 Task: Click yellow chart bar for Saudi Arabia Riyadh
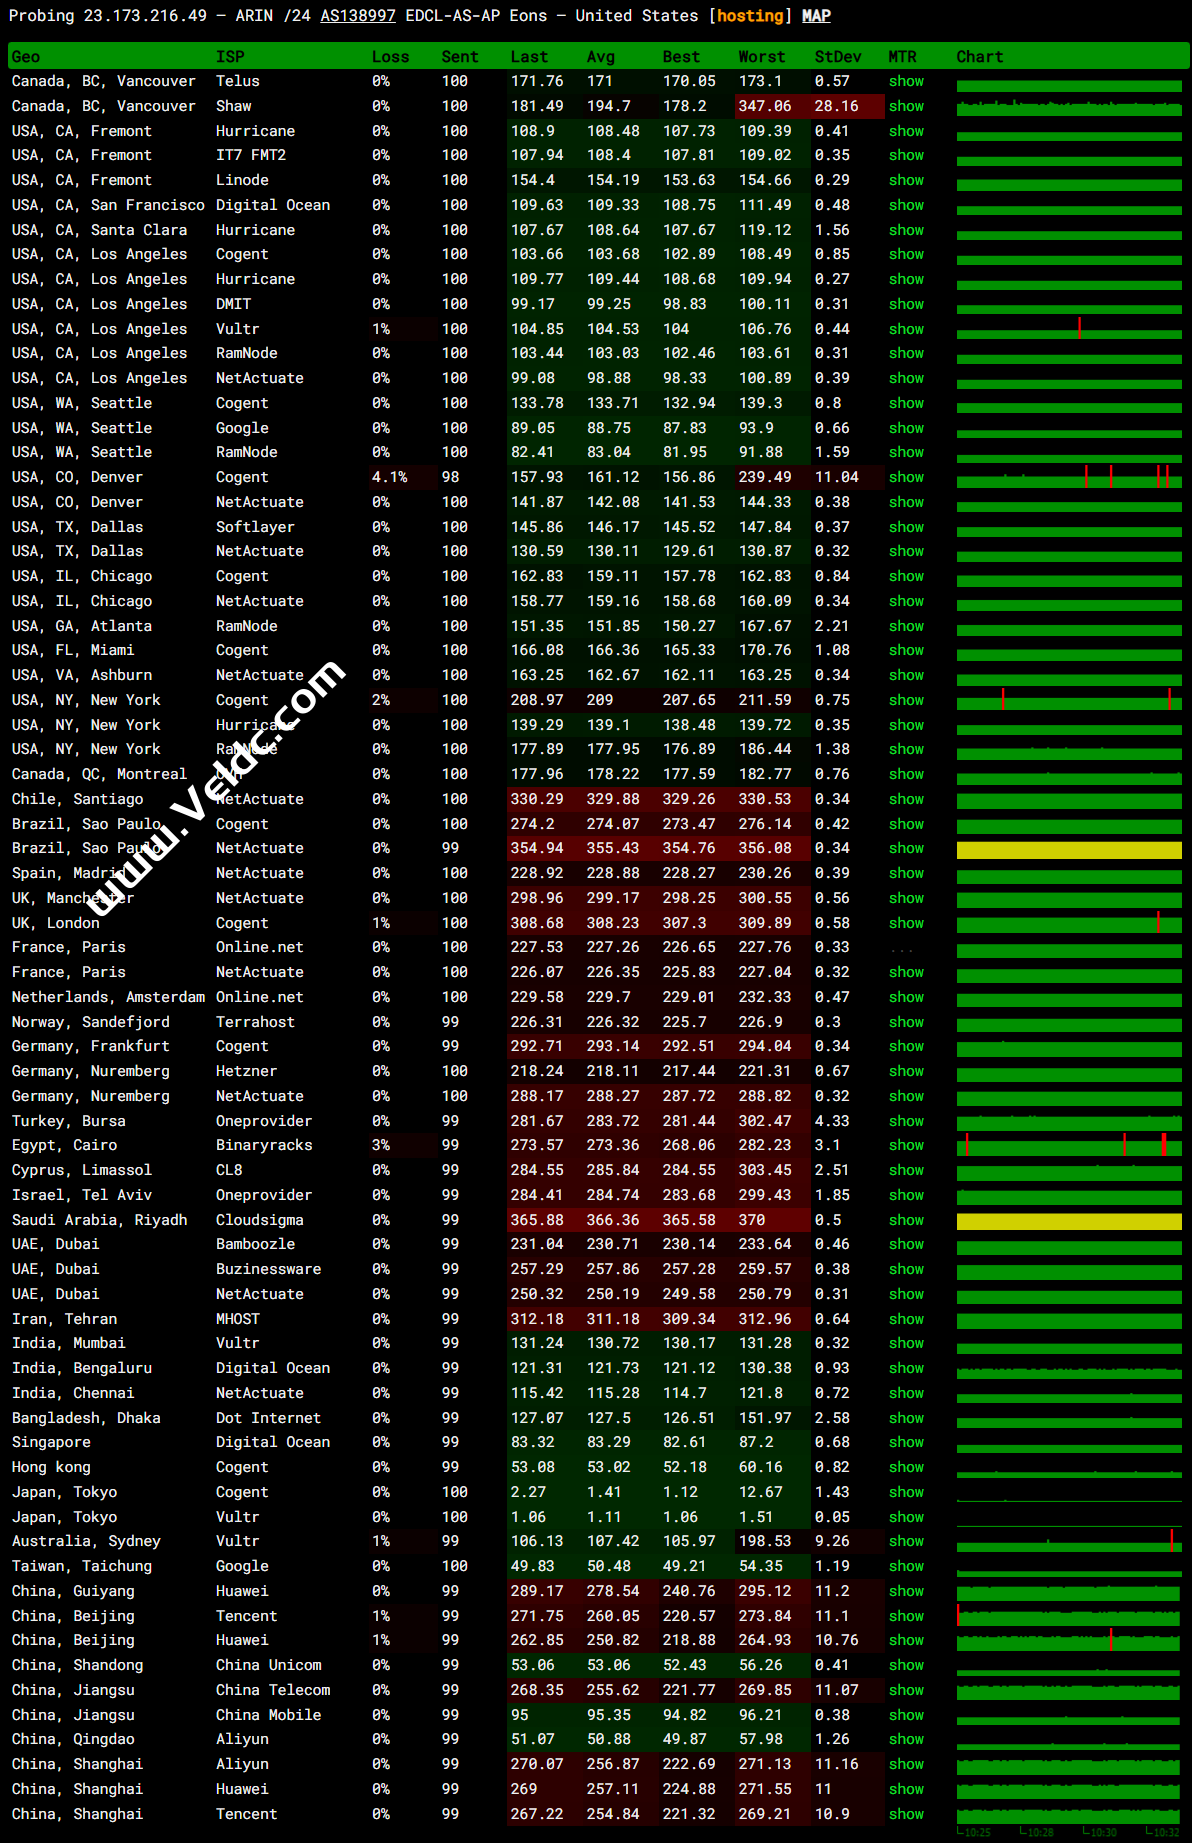coord(1068,1221)
